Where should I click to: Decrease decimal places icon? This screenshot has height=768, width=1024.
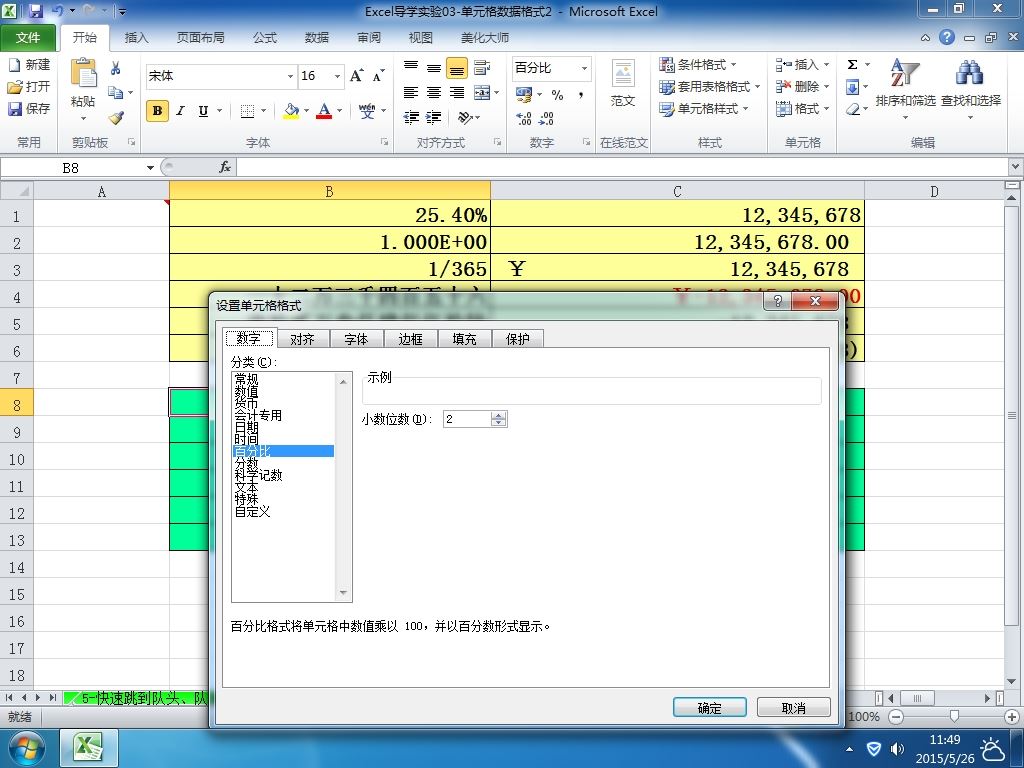546,118
